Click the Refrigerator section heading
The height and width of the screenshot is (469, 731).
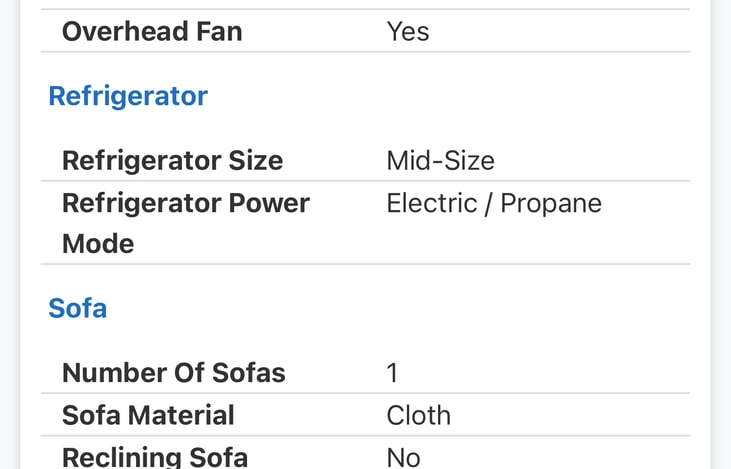click(128, 96)
